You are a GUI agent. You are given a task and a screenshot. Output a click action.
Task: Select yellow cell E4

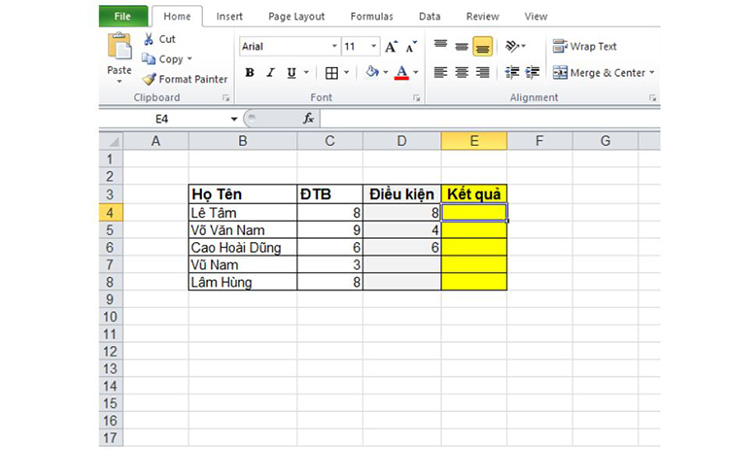click(474, 212)
